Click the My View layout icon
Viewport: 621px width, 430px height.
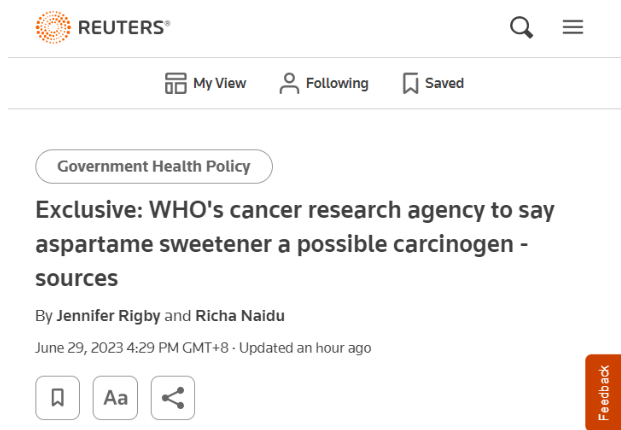coord(176,83)
